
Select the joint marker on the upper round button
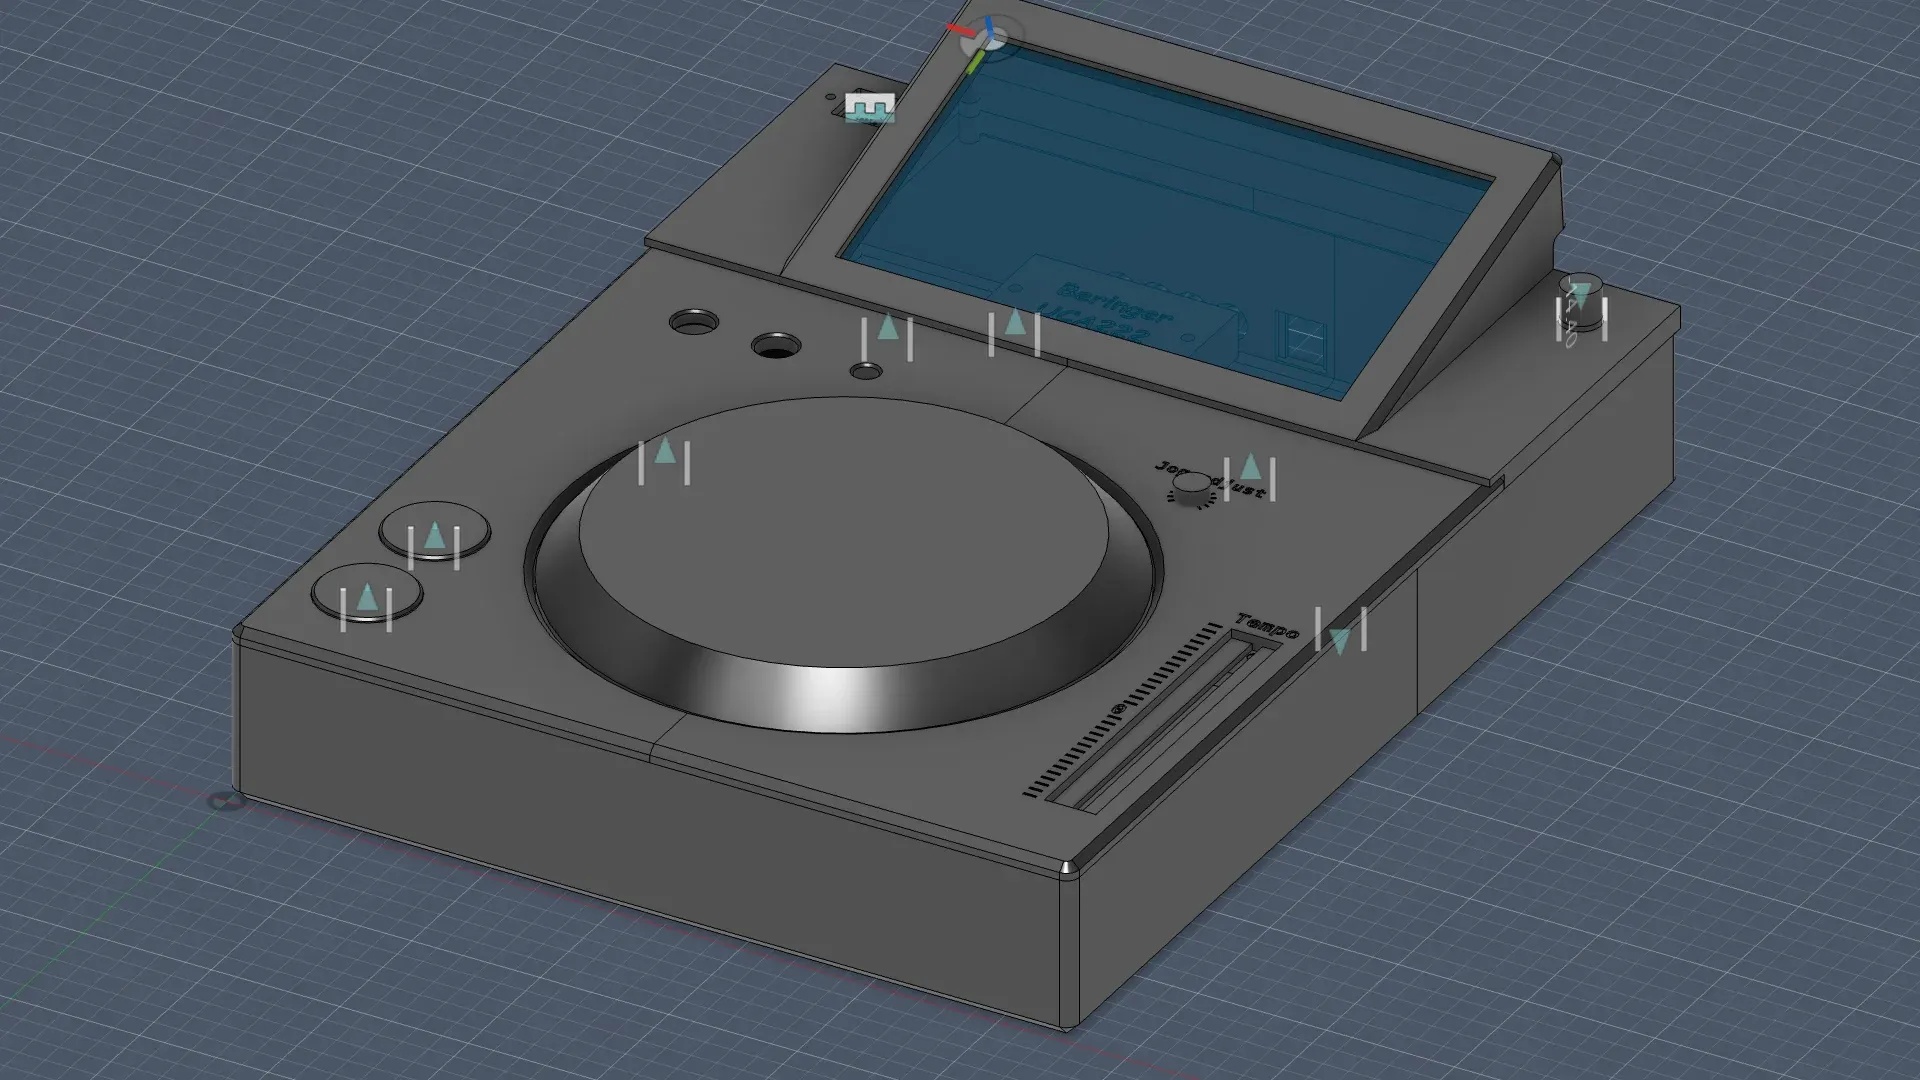(434, 546)
